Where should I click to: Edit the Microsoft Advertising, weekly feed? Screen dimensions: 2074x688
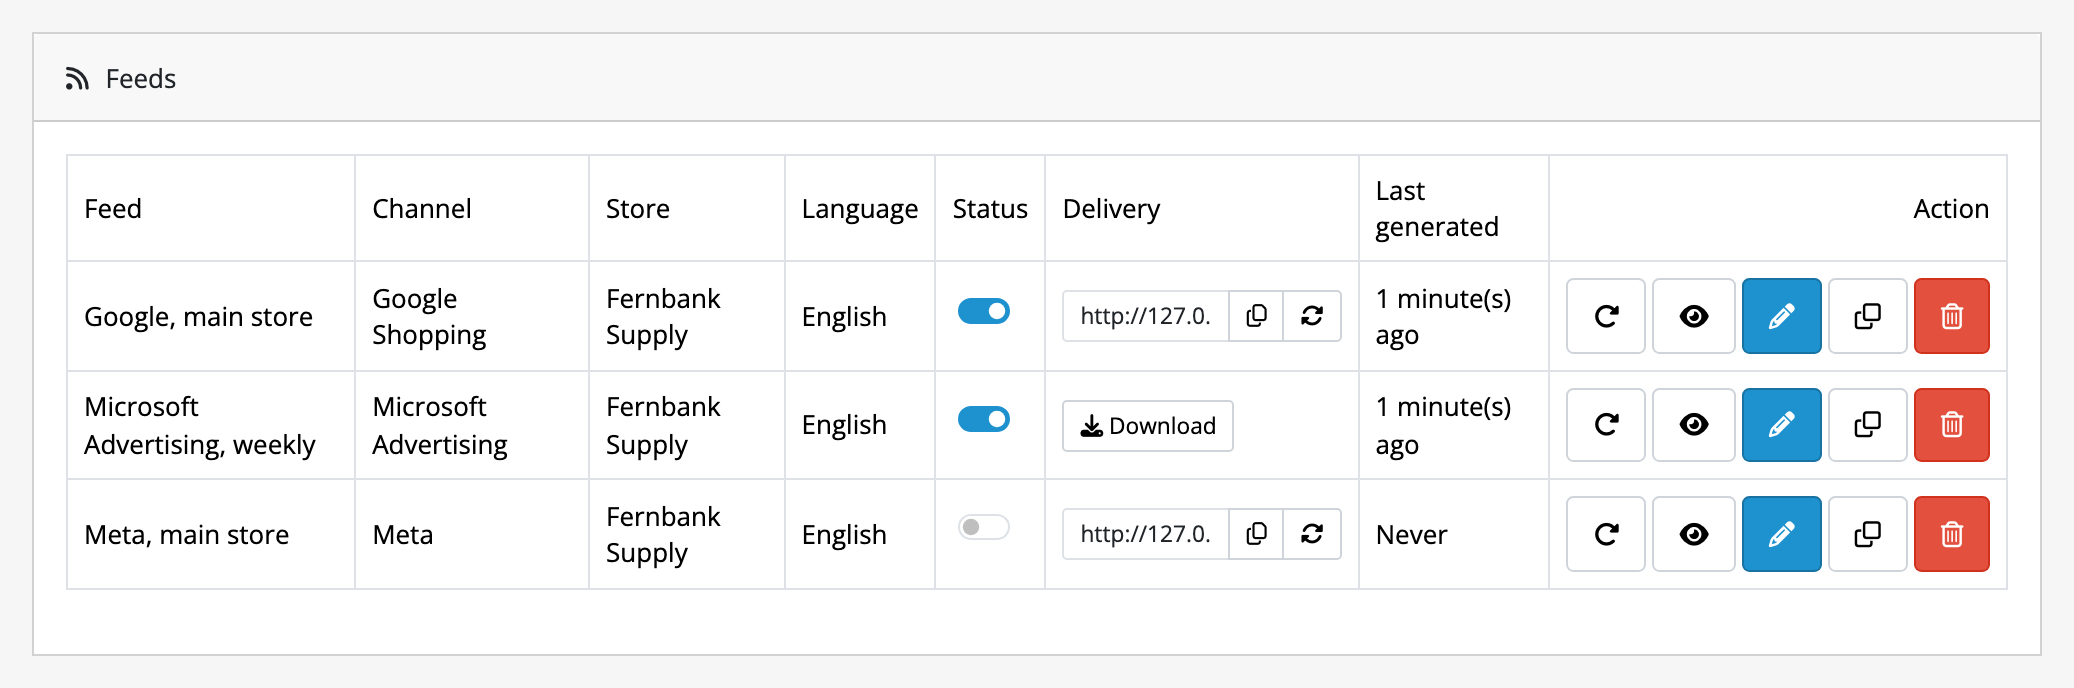1782,425
